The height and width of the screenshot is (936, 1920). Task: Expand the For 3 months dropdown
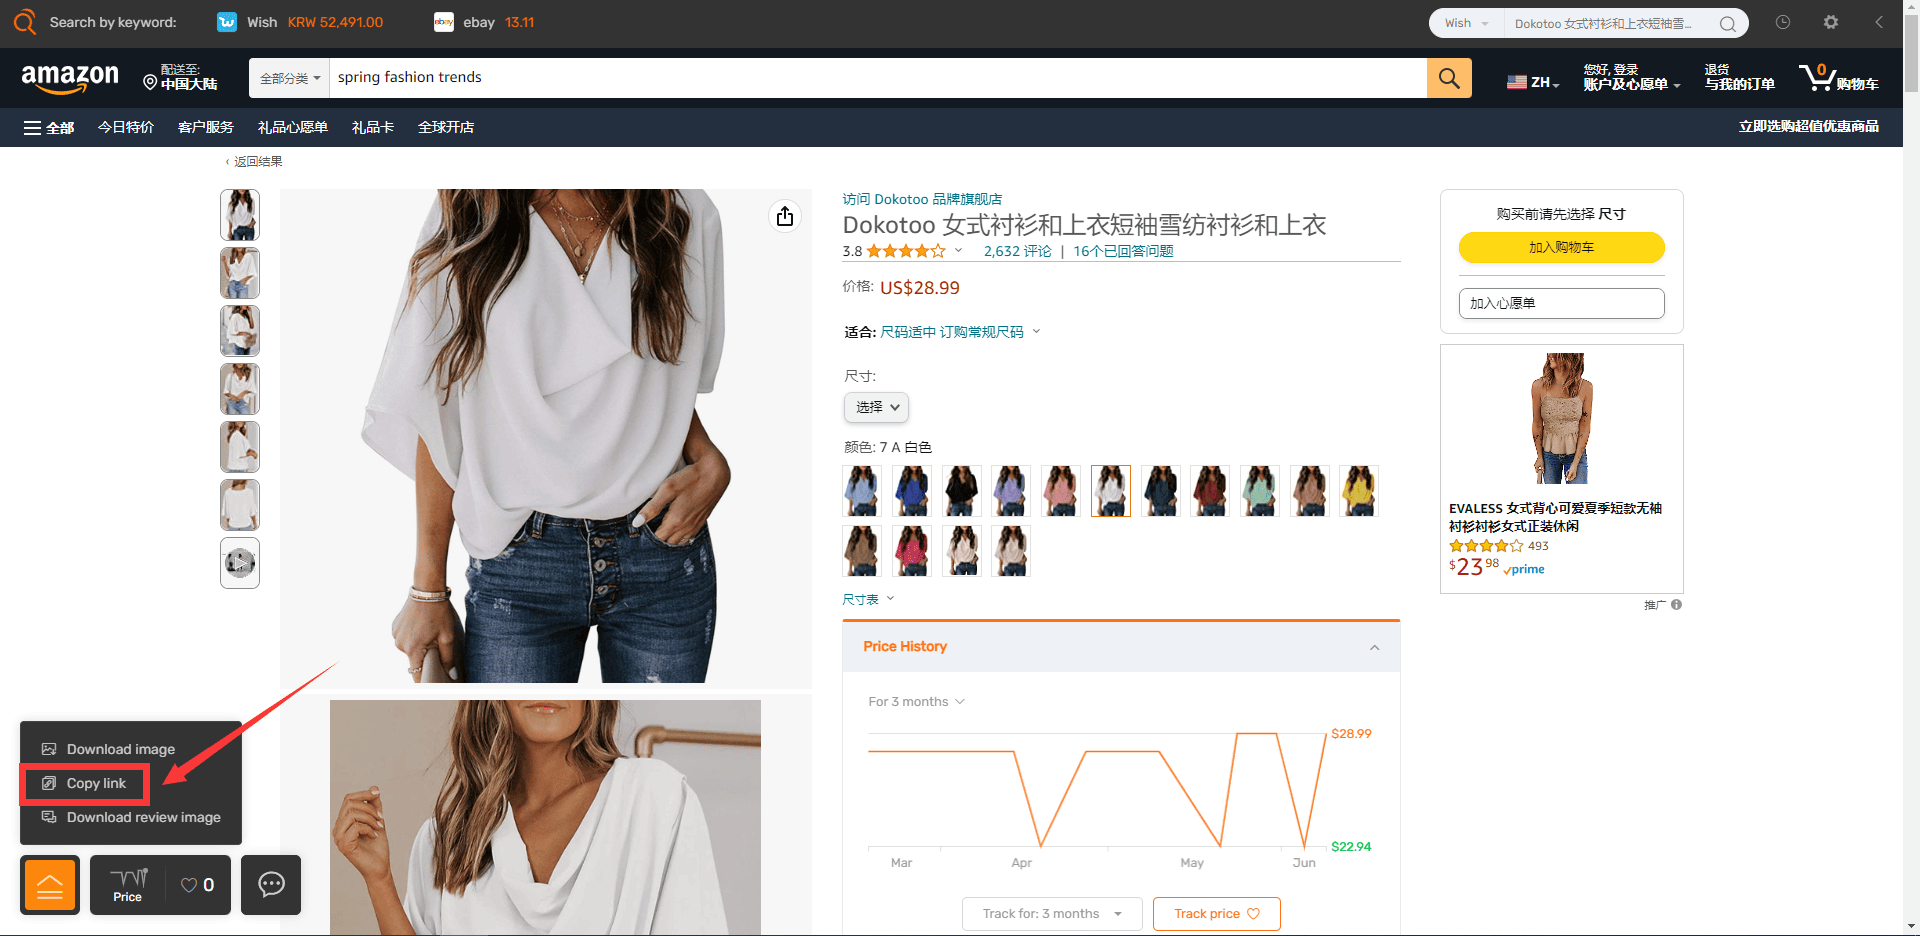pyautogui.click(x=916, y=702)
